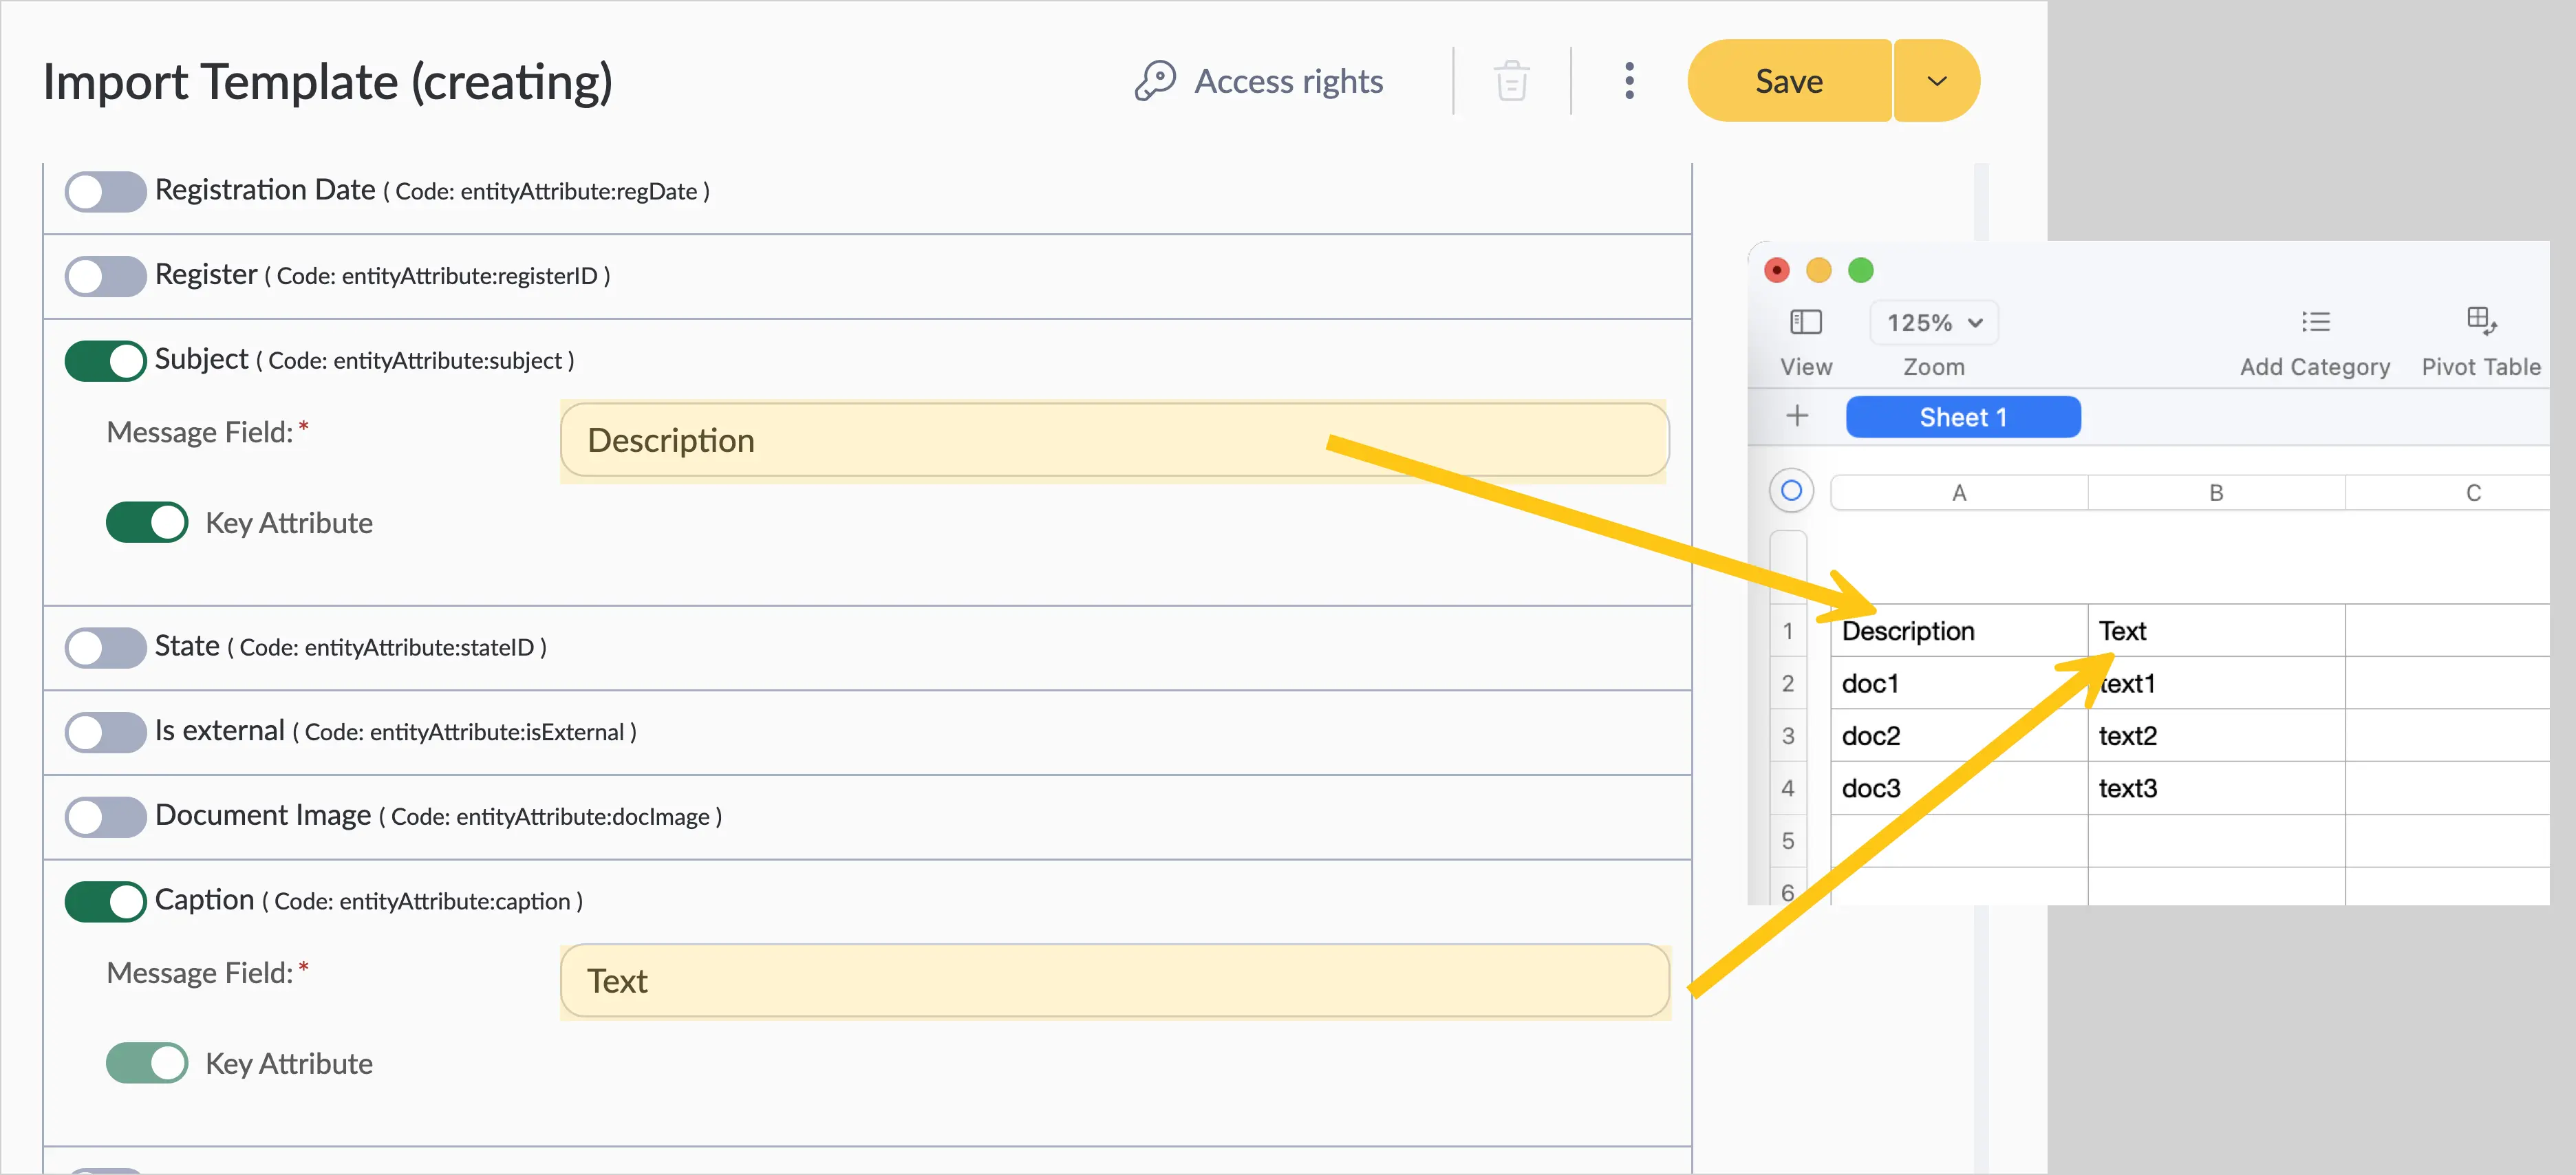Disable the Subject attribute toggle
This screenshot has width=2576, height=1175.
[105, 361]
